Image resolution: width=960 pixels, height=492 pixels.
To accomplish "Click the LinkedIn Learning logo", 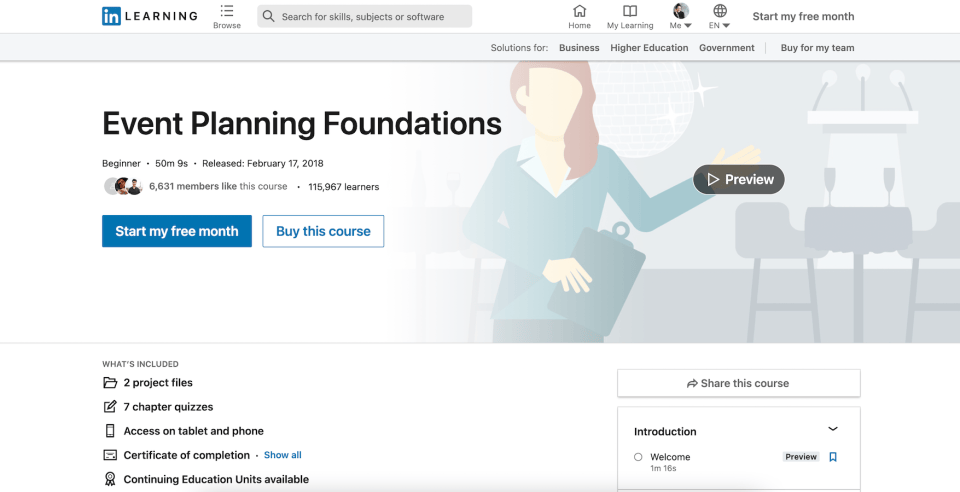I will pyautogui.click(x=150, y=17).
